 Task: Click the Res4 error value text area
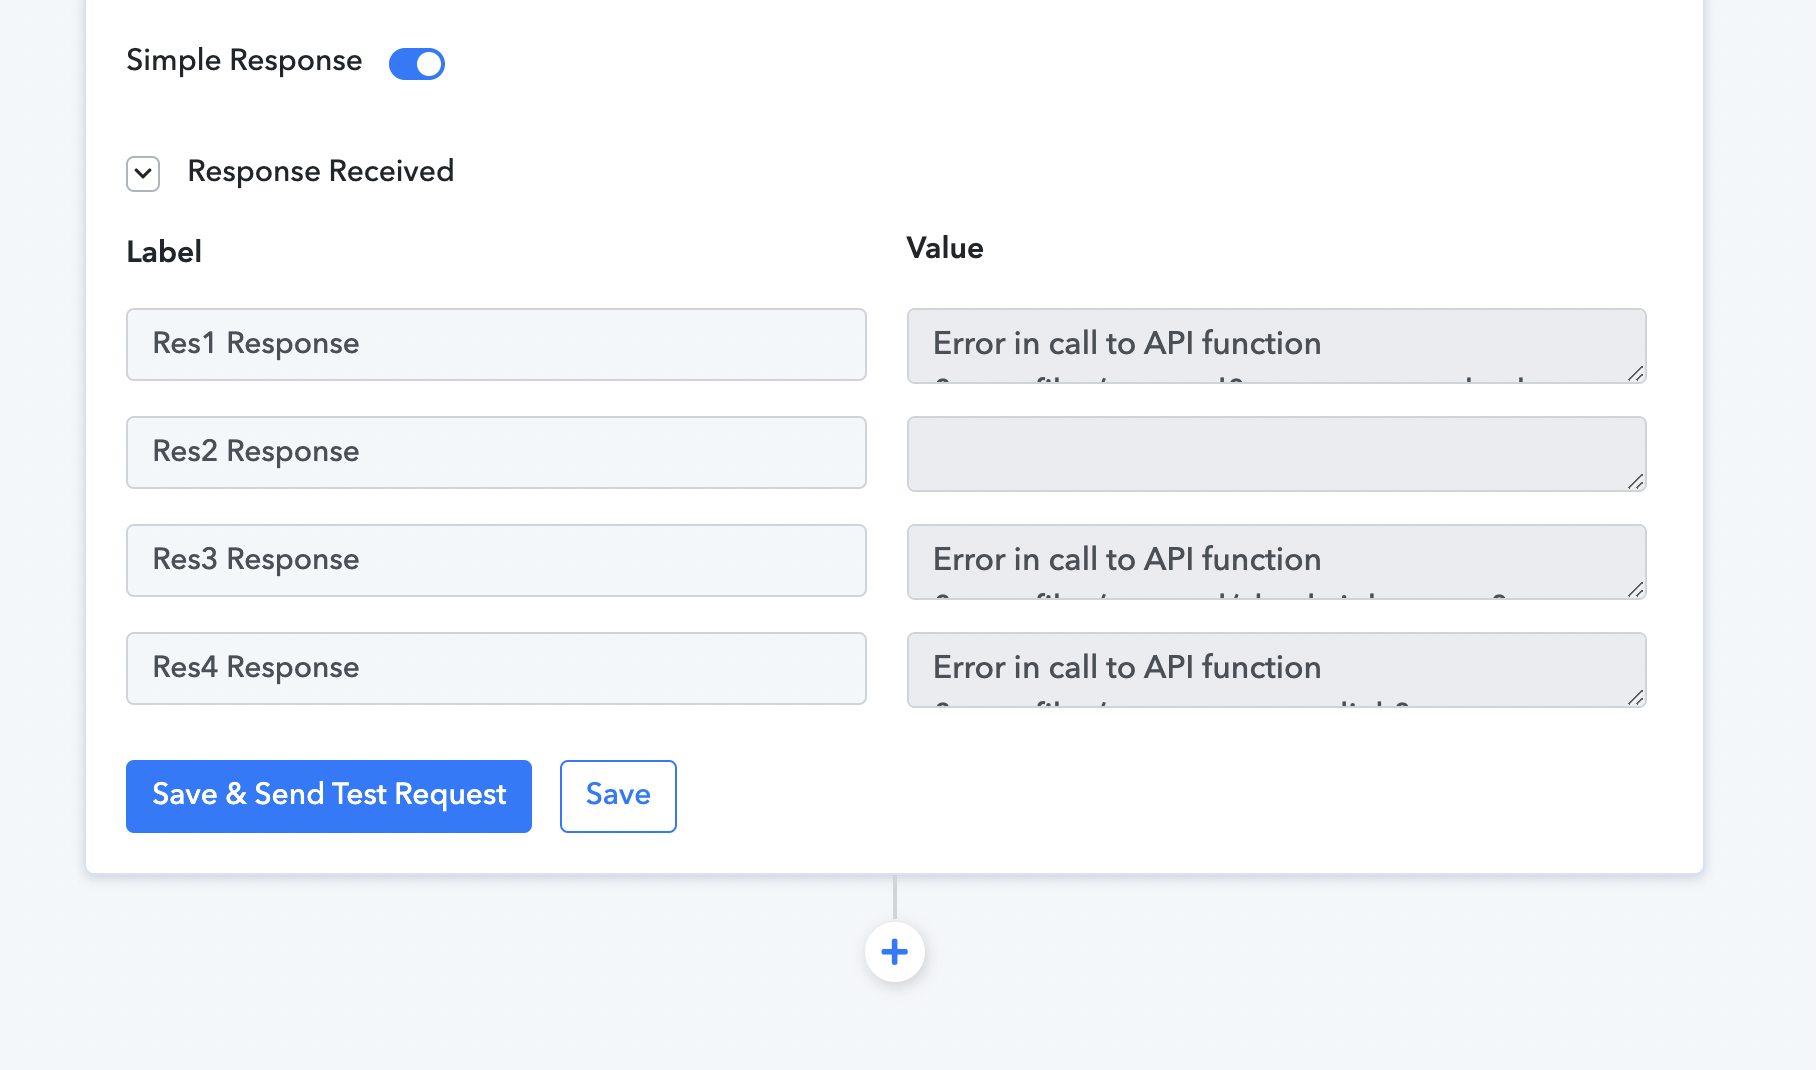pyautogui.click(x=1276, y=670)
